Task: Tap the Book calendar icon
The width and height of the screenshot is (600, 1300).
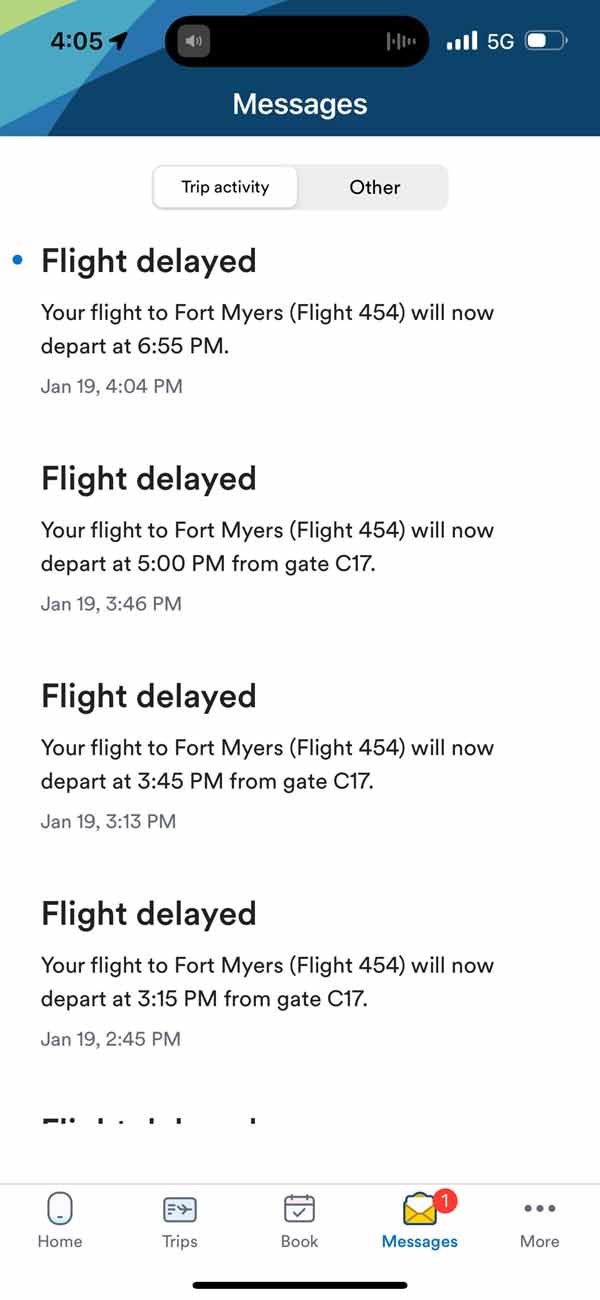Action: coord(299,1209)
